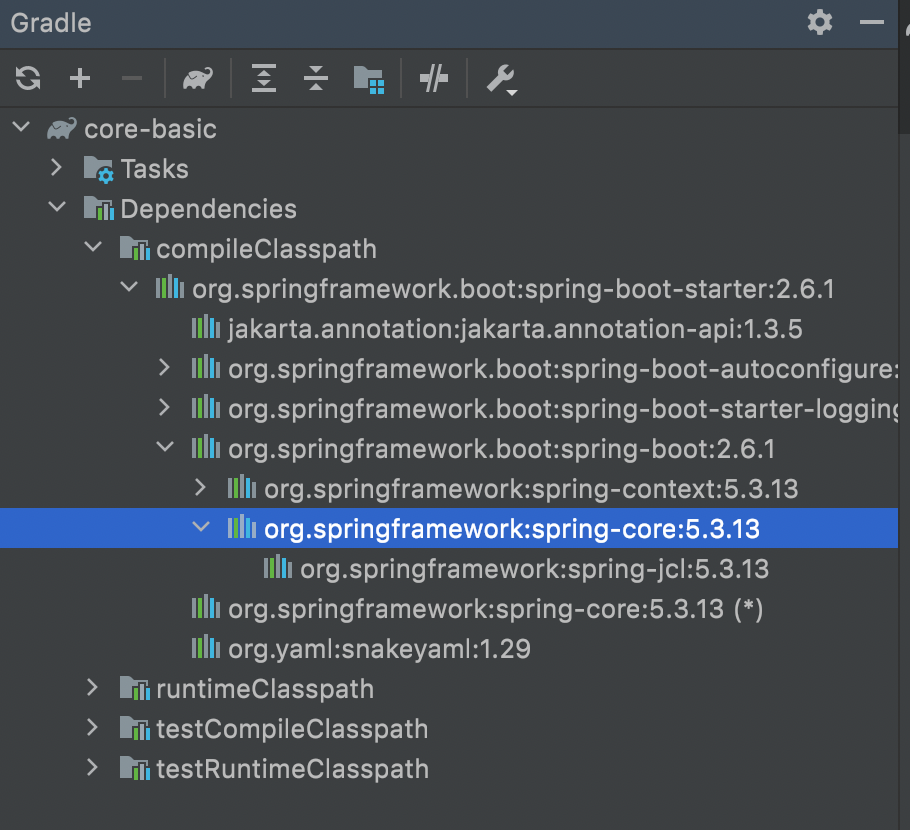Screen dimensions: 910x830
Task: Collapse selected spring-core:5.3.13 node
Action: point(201,527)
